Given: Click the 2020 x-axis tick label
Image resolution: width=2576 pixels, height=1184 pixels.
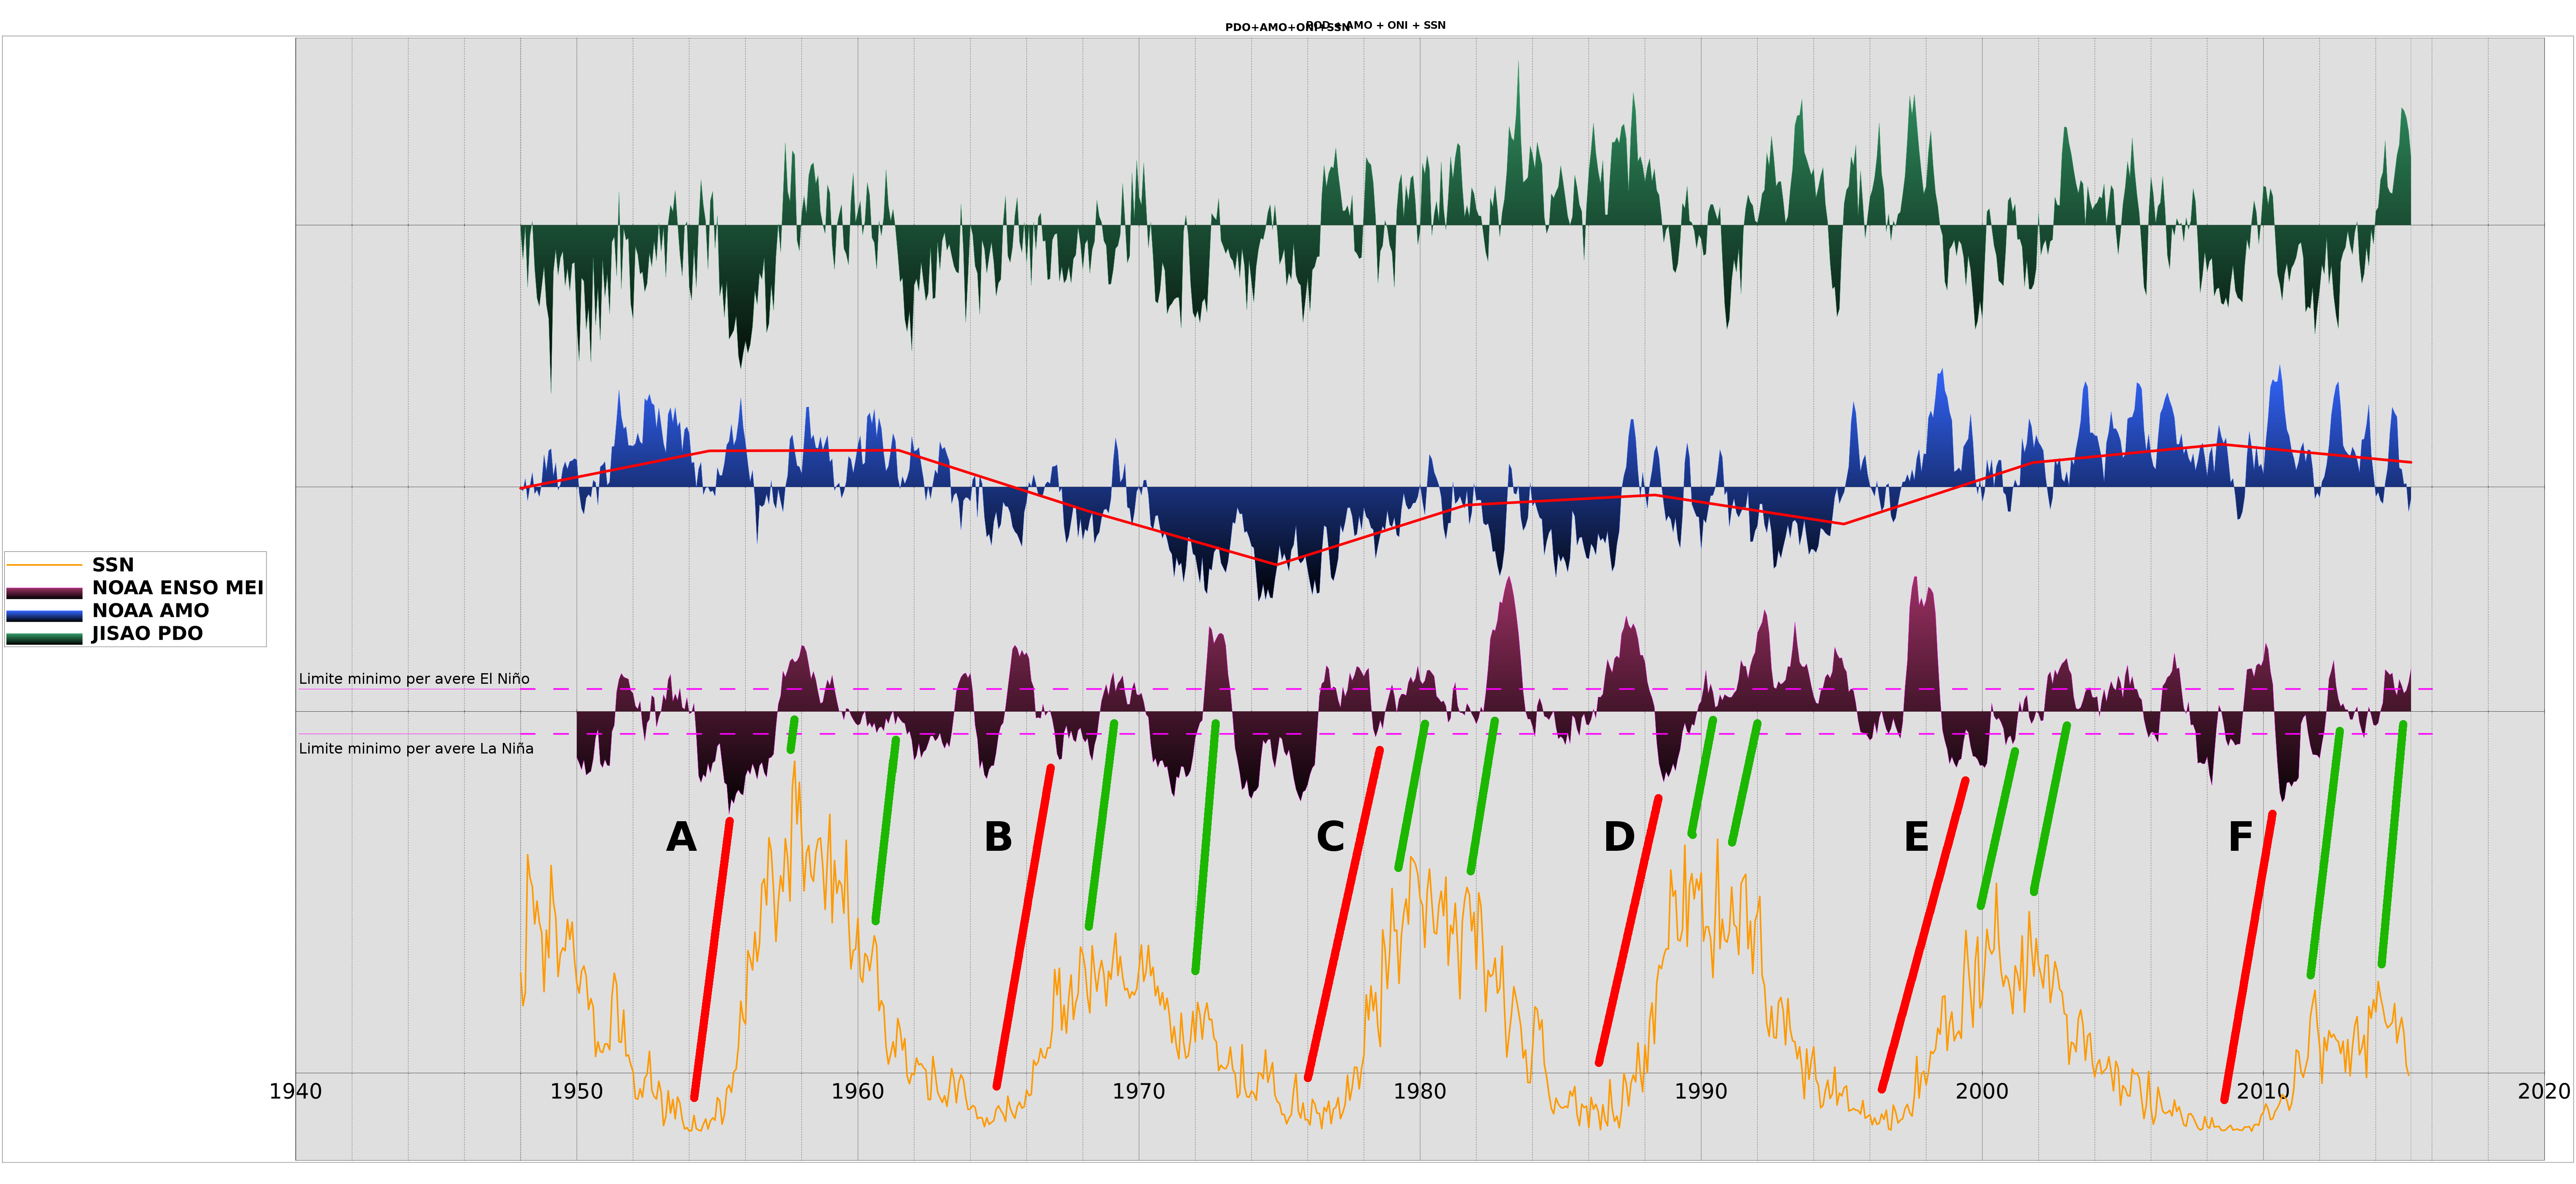Looking at the screenshot, I should pyautogui.click(x=2543, y=1092).
